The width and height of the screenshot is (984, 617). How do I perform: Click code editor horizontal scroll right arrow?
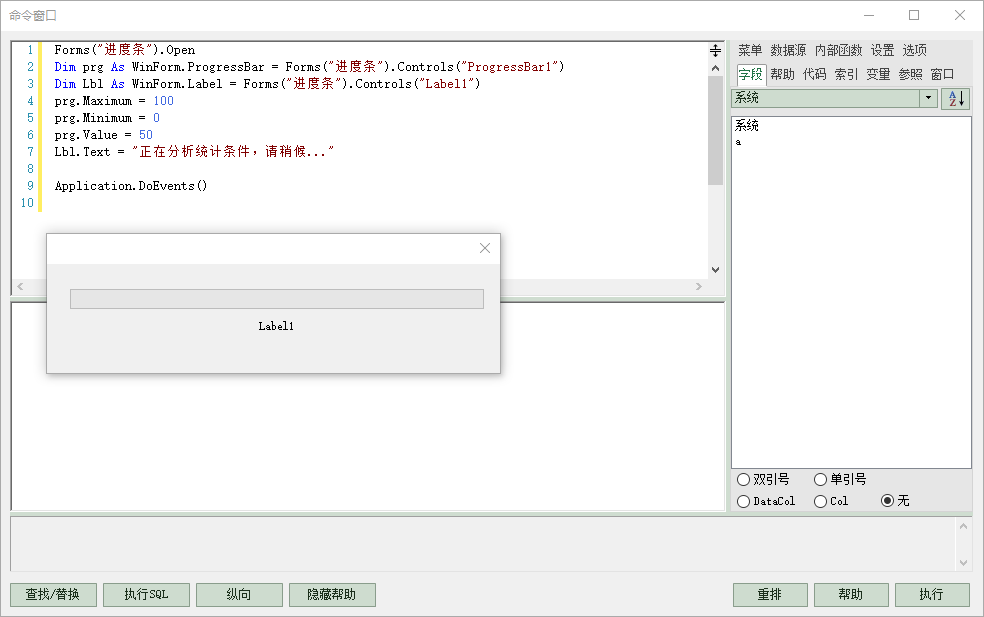tap(699, 286)
